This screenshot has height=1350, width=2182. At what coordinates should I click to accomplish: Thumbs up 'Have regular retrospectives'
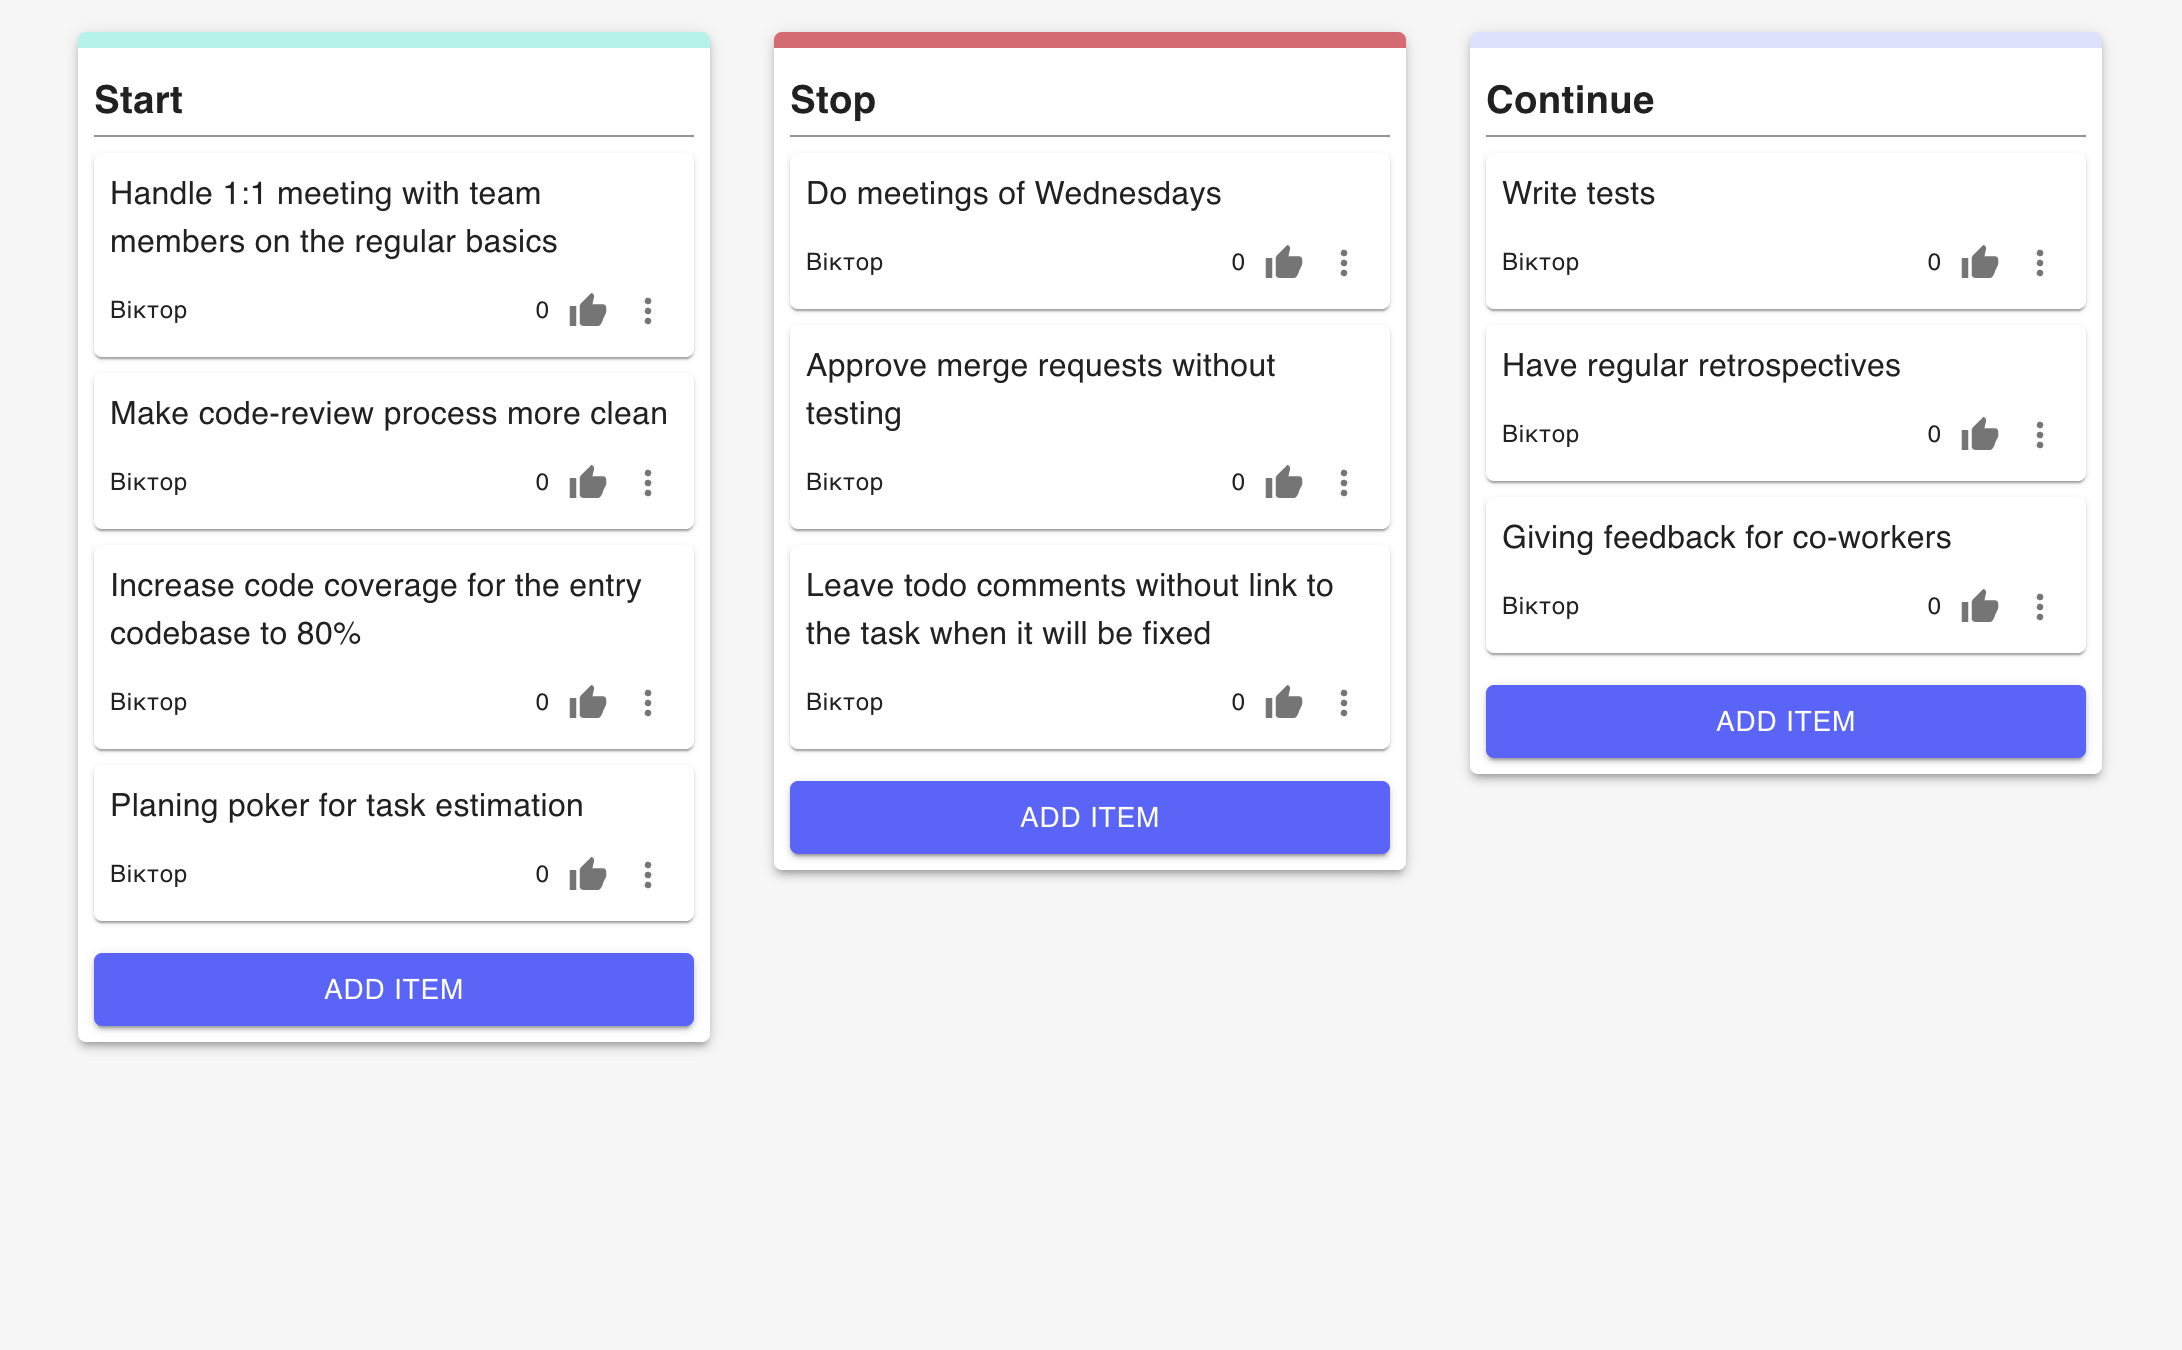coord(1980,435)
